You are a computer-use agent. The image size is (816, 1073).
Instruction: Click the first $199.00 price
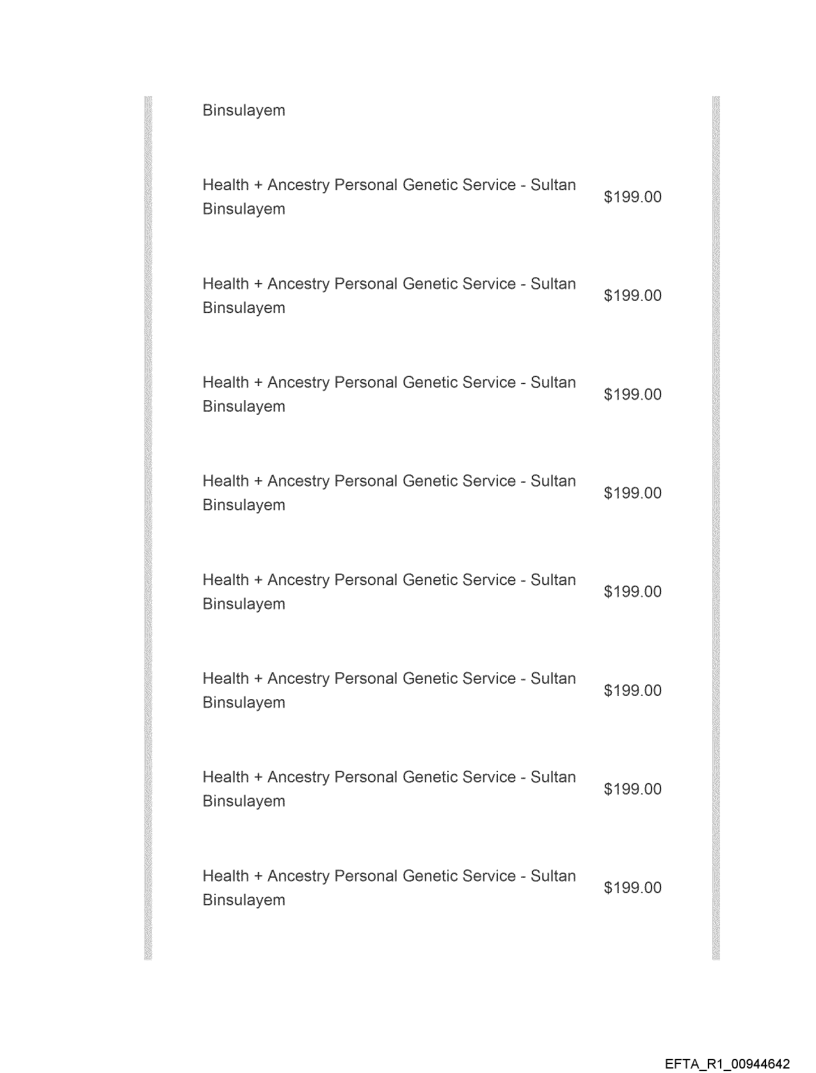(x=632, y=198)
